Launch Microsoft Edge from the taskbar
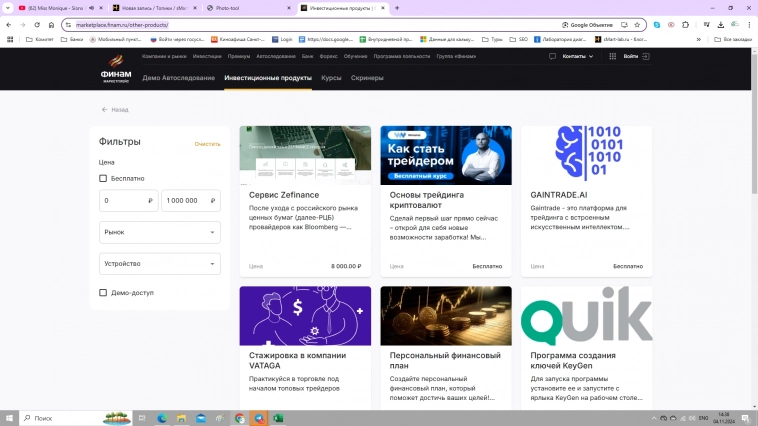Image resolution: width=758 pixels, height=426 pixels. 161,418
